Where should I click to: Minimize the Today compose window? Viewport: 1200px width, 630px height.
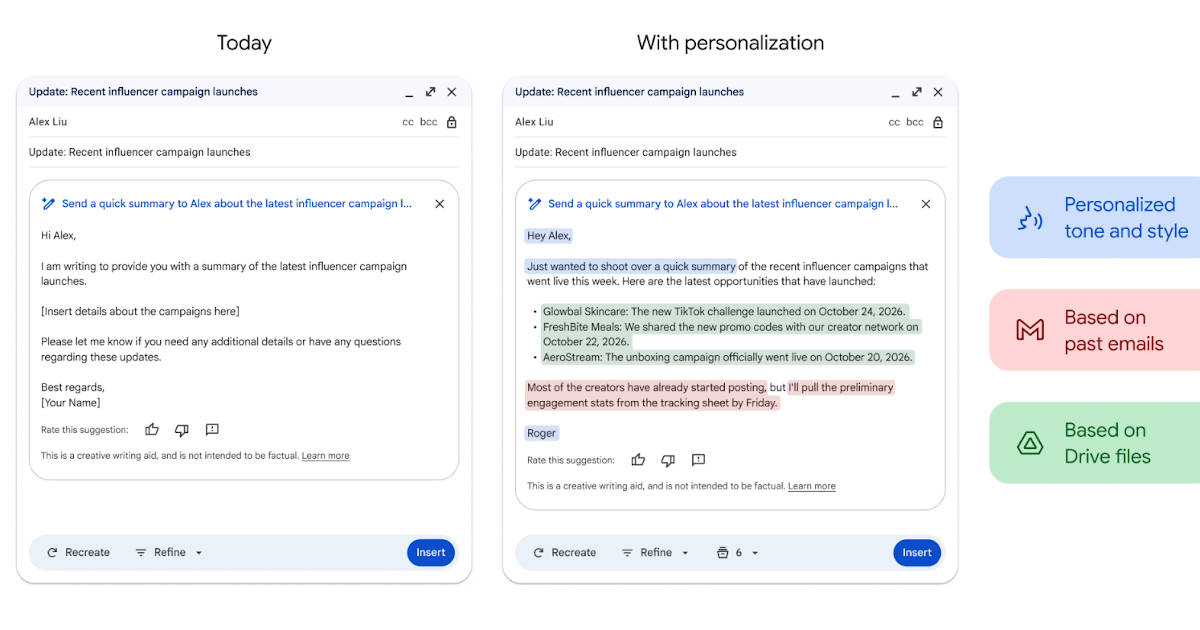point(409,94)
